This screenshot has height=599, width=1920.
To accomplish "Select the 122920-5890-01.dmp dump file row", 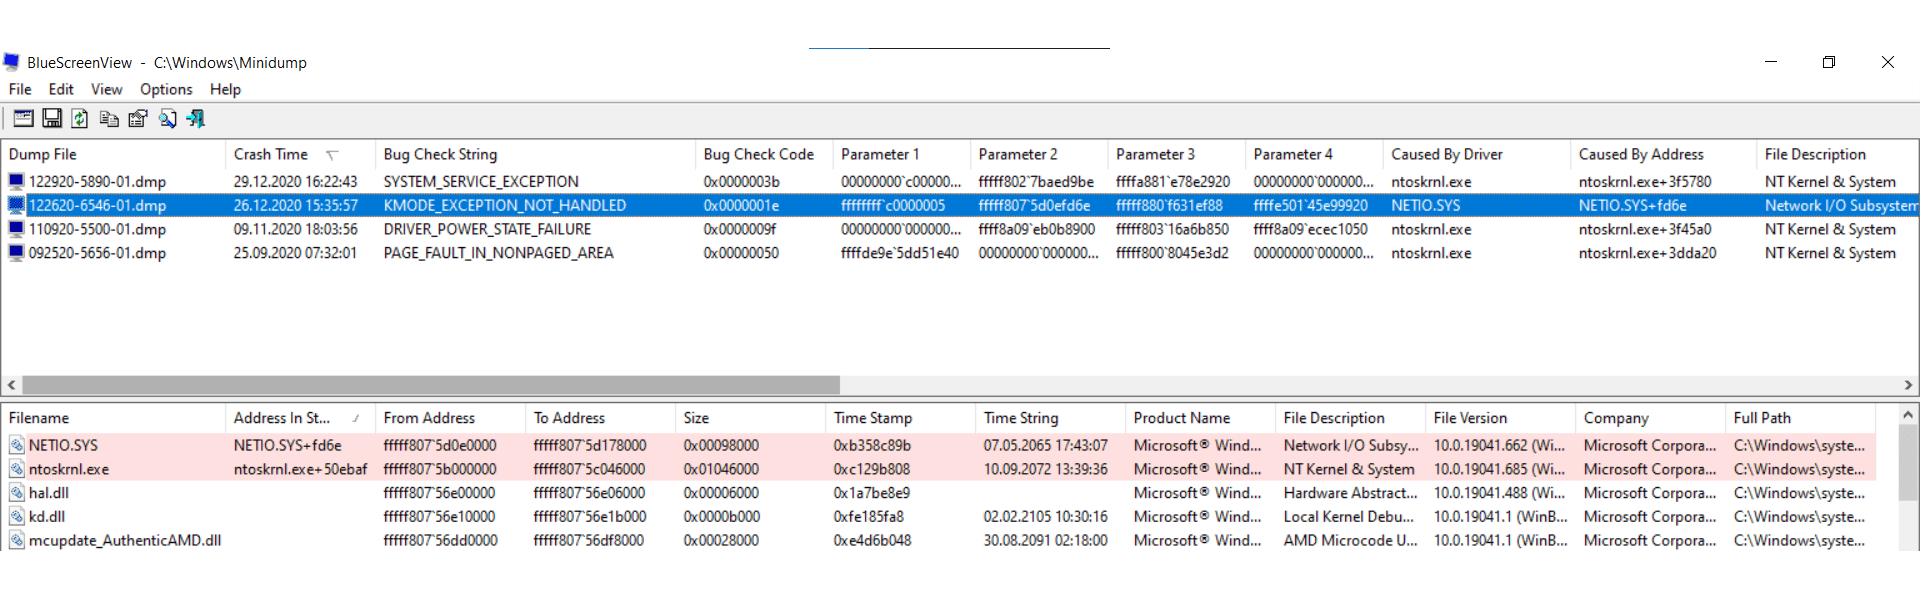I will [x=960, y=182].
